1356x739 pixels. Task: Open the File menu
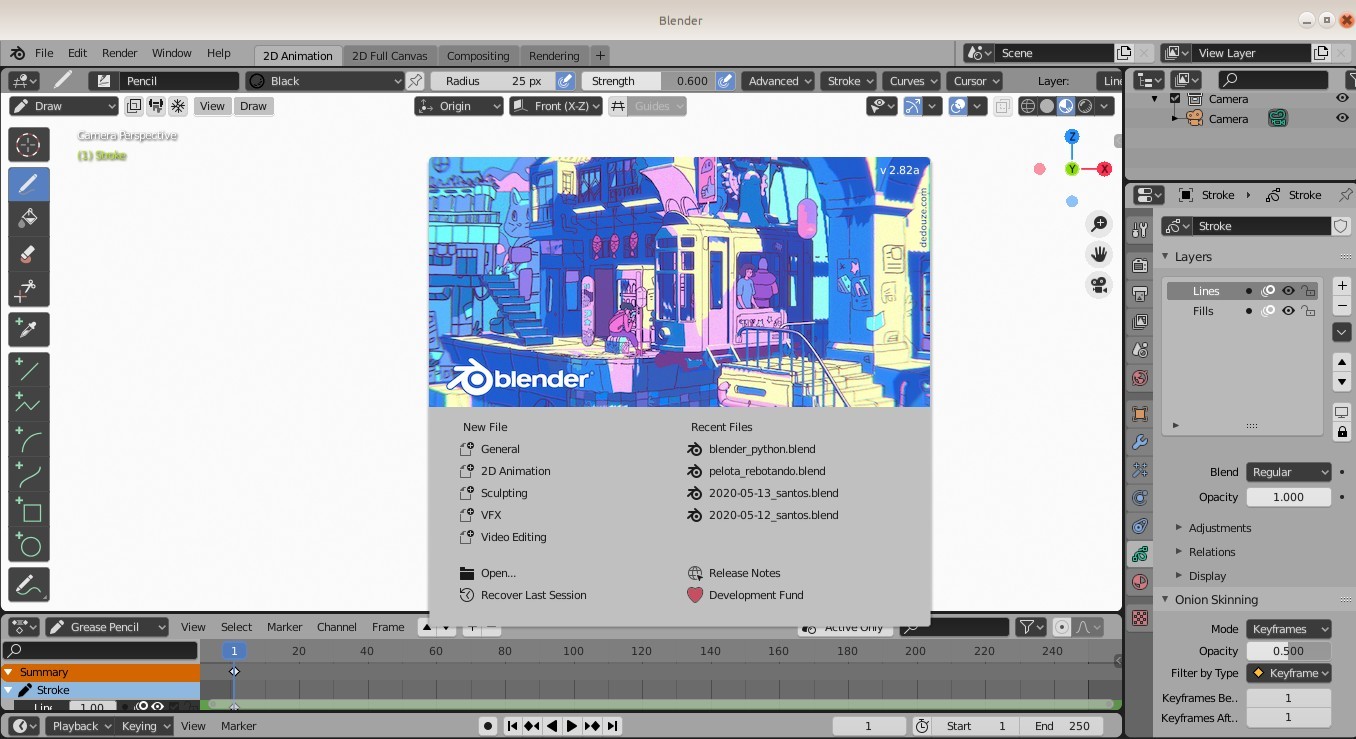pos(44,53)
